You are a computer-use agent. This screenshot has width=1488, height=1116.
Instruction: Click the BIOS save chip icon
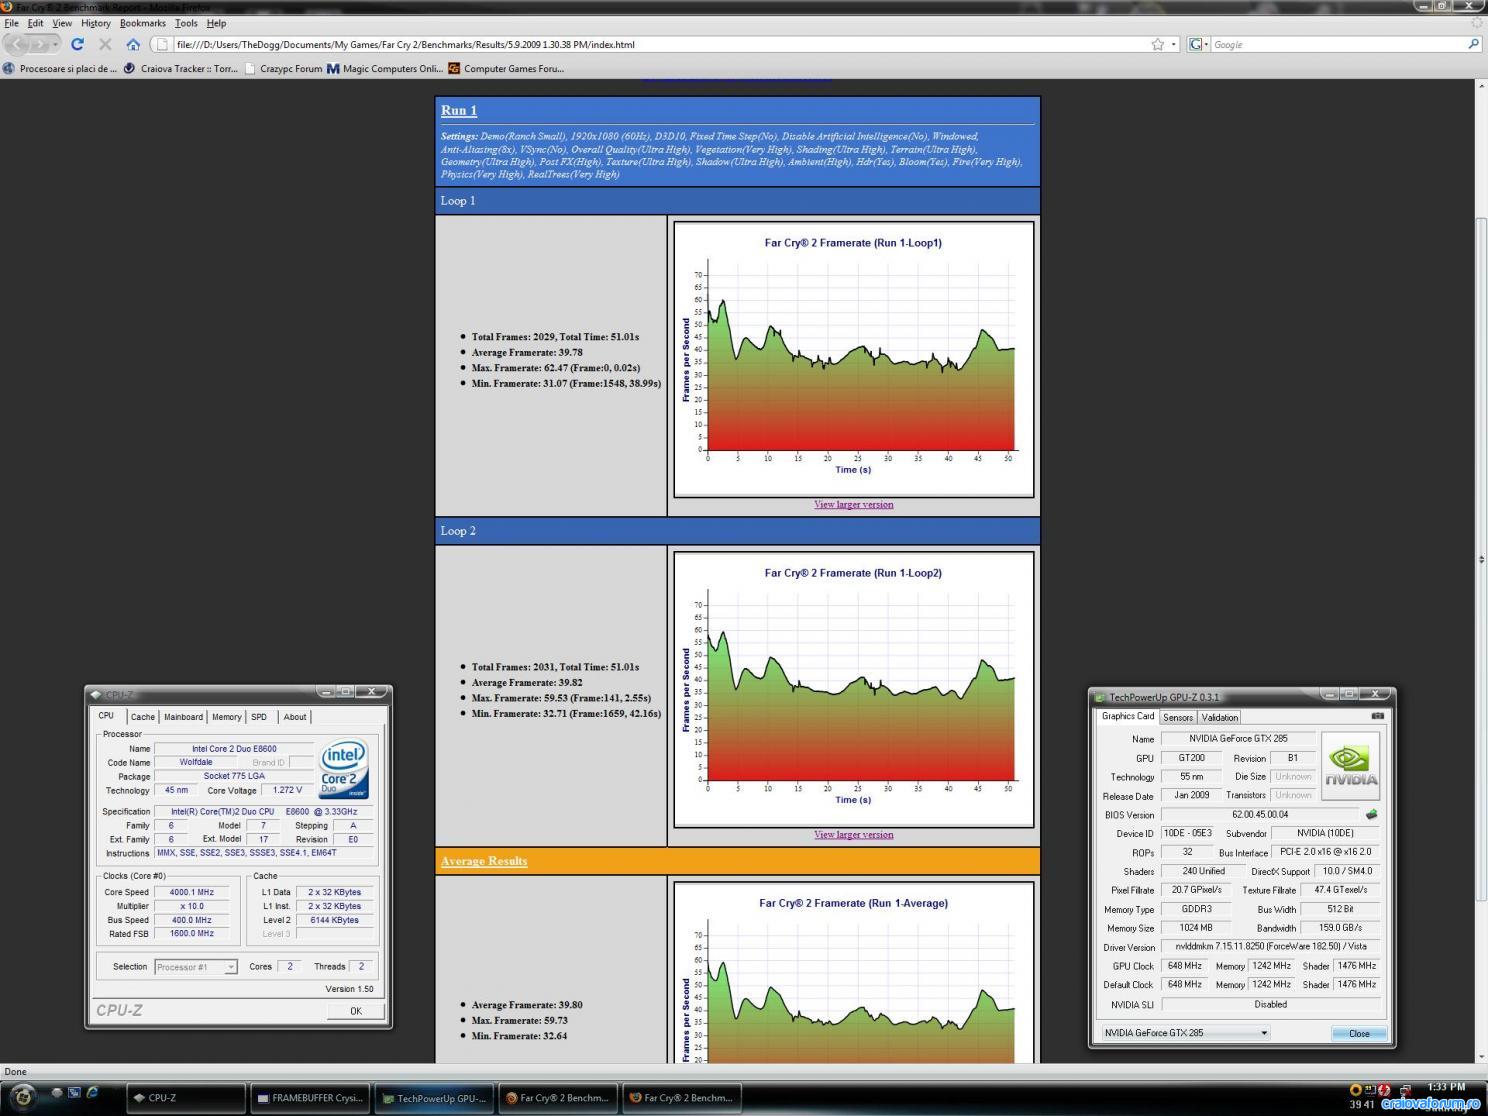click(1371, 815)
